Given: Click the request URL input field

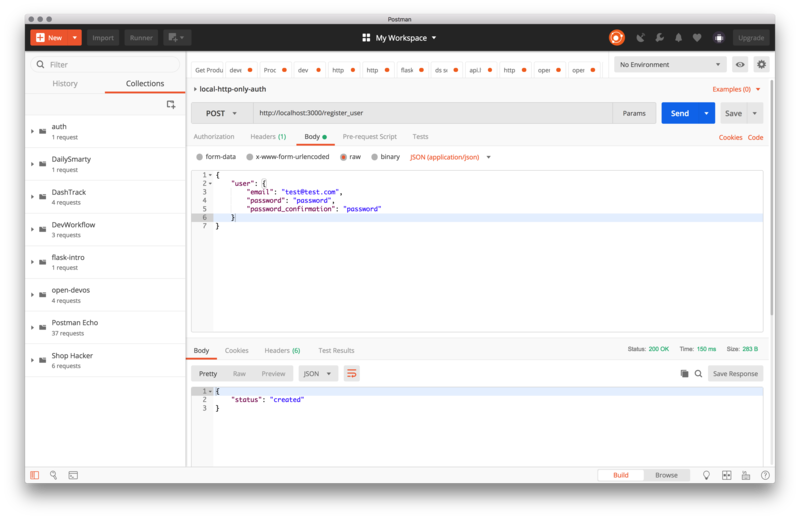Looking at the screenshot, I should click(433, 113).
